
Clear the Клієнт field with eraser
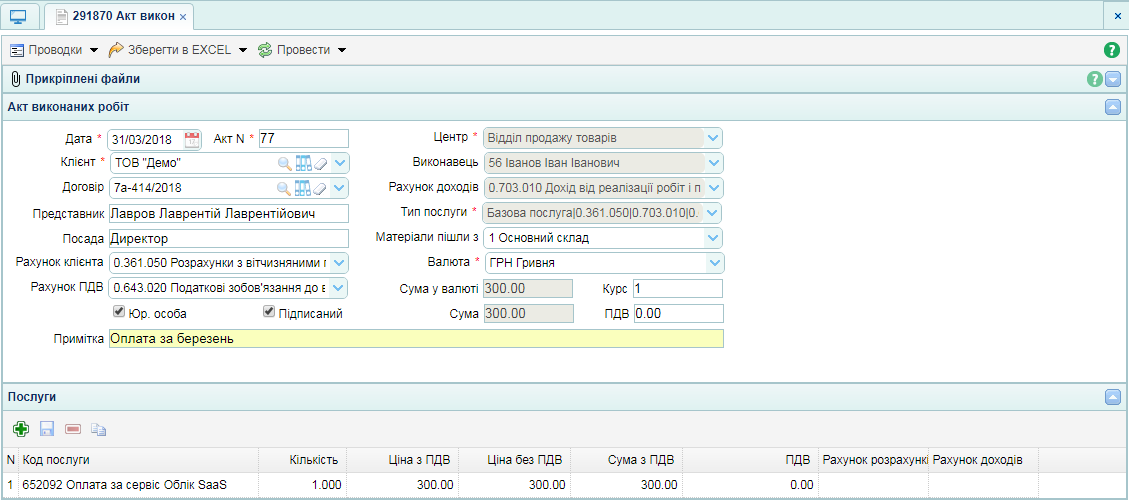click(321, 164)
